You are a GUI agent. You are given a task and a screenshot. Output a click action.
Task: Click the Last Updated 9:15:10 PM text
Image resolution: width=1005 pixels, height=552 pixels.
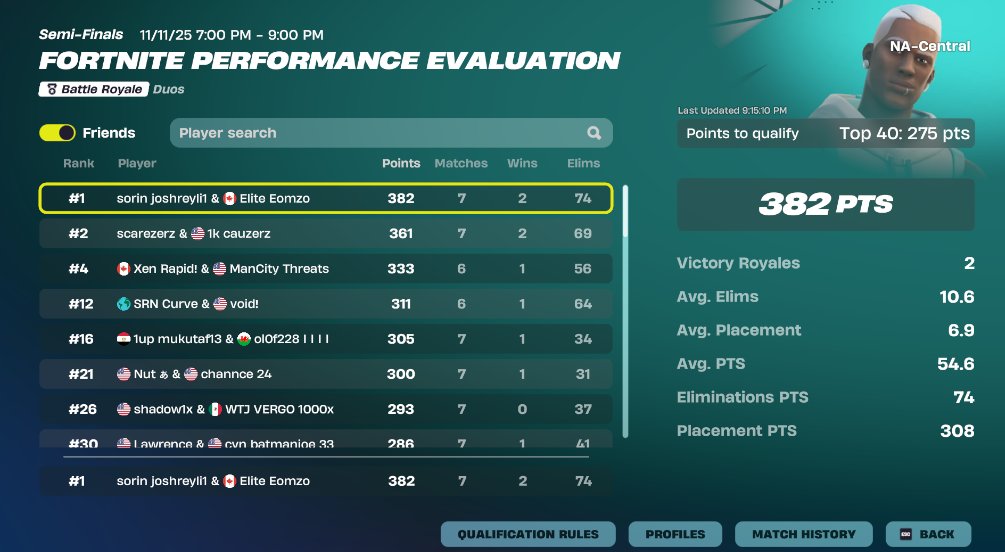pos(732,110)
